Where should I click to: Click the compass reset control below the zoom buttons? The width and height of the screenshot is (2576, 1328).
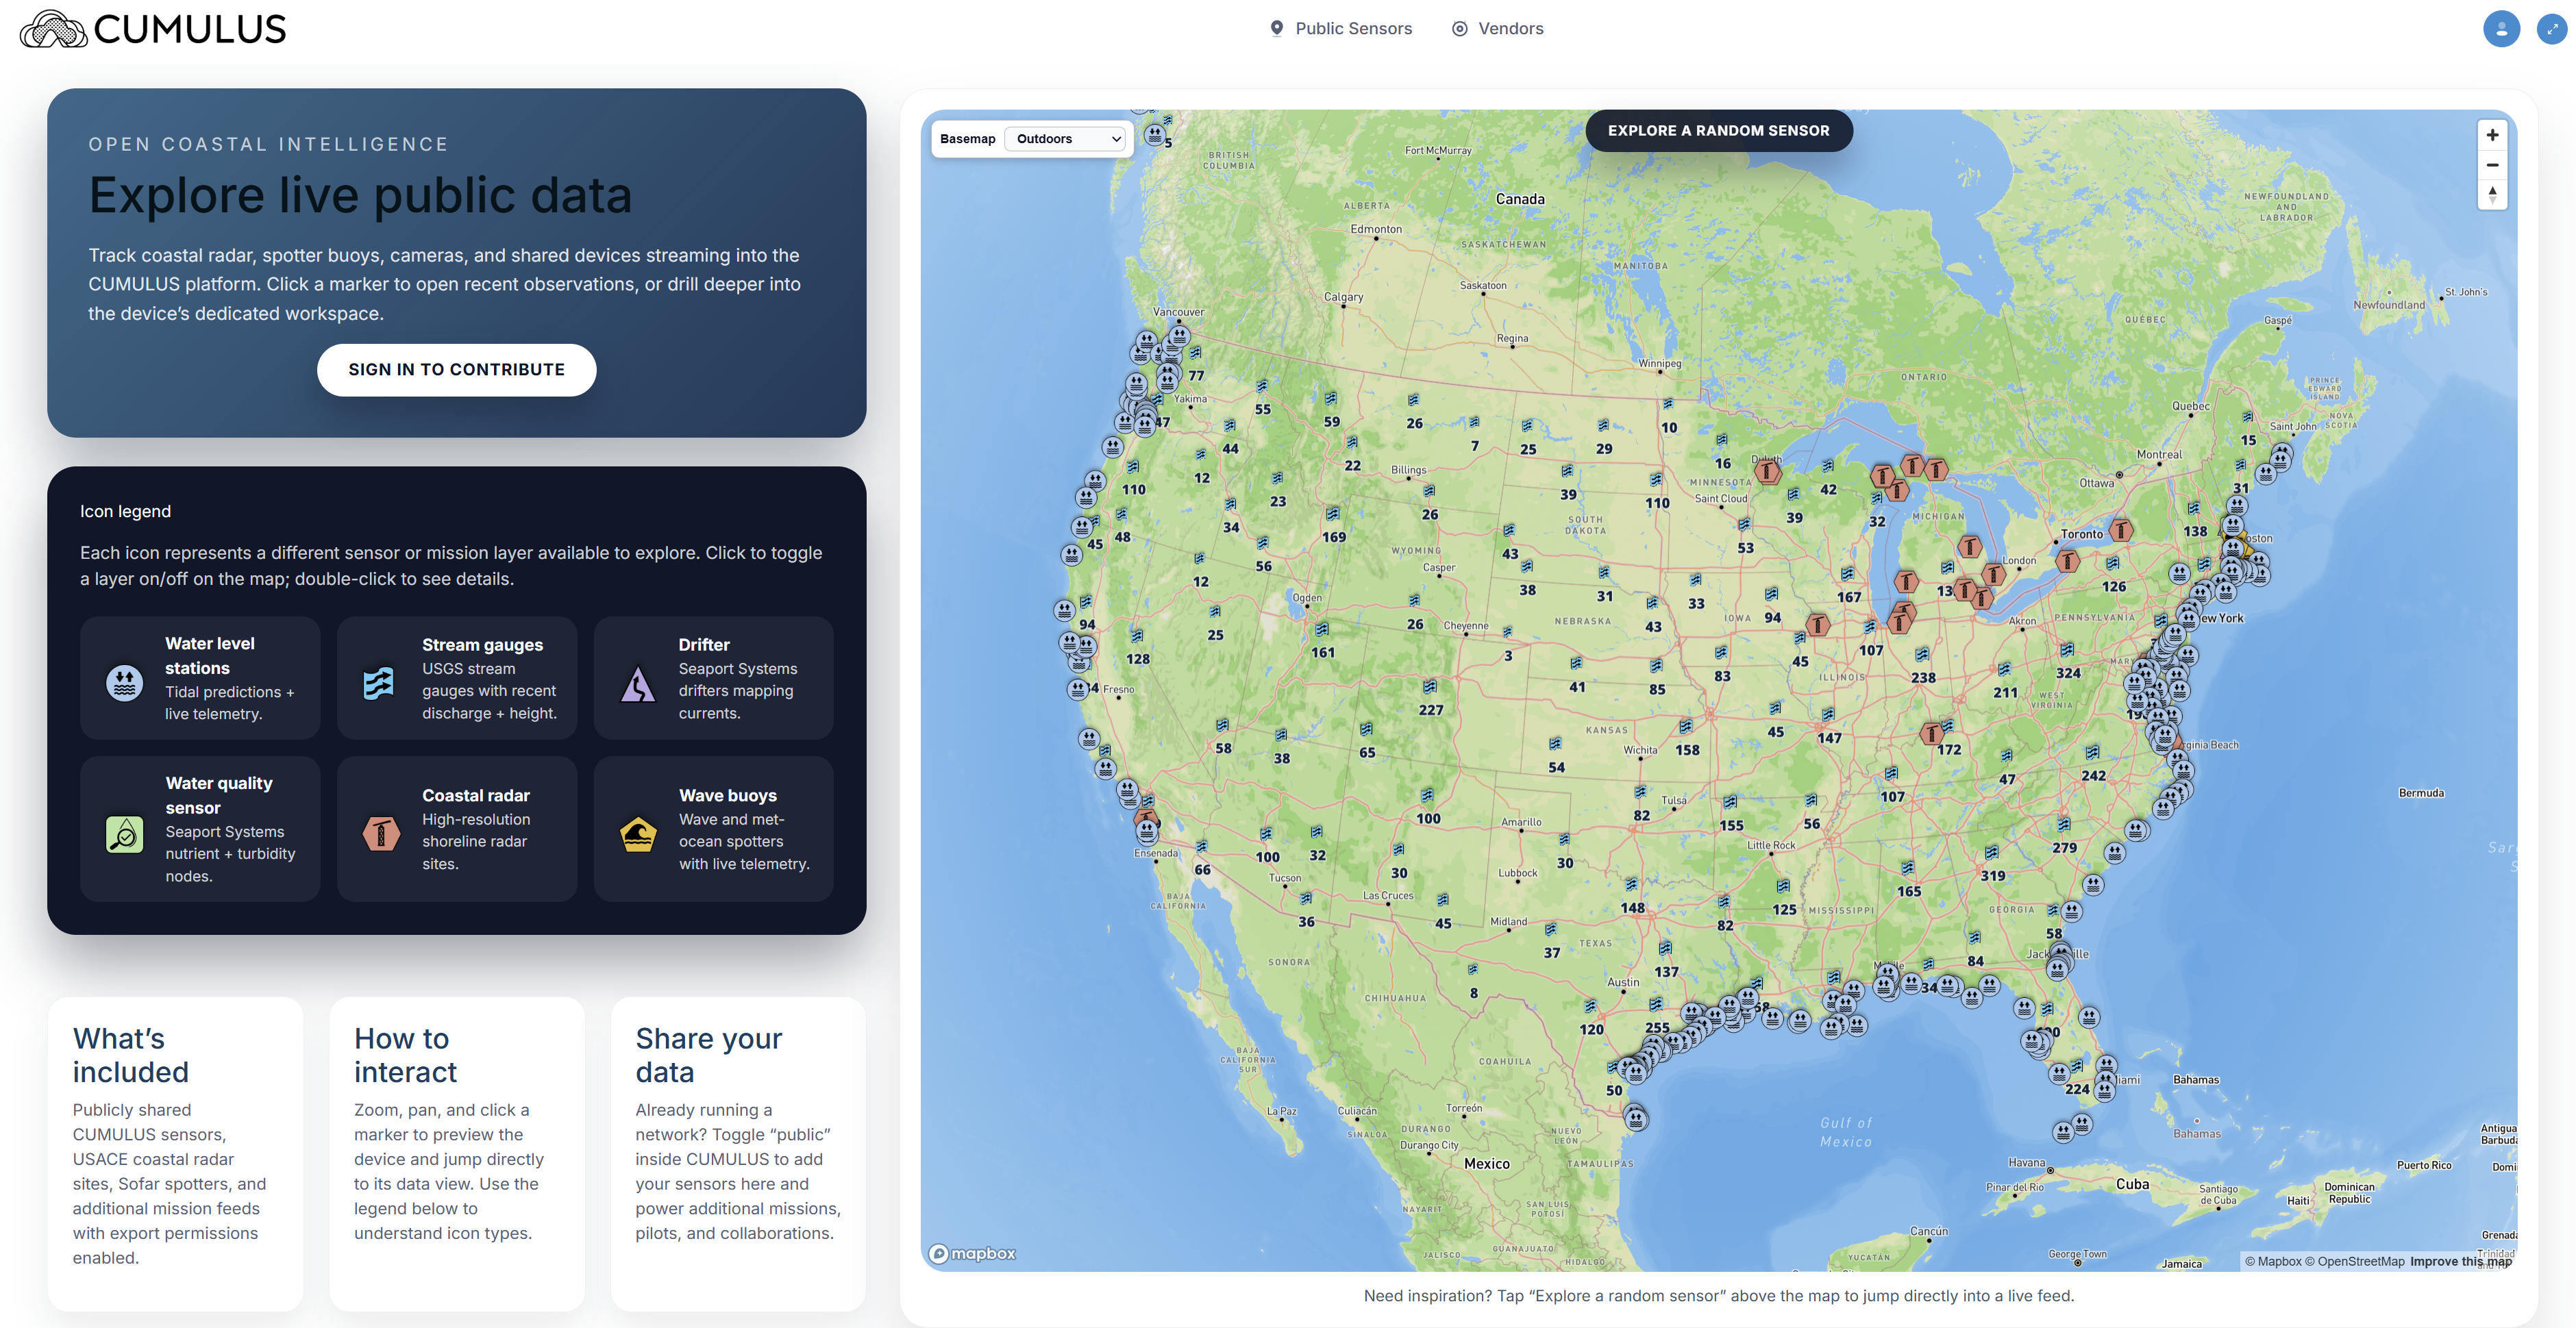pyautogui.click(x=2493, y=195)
